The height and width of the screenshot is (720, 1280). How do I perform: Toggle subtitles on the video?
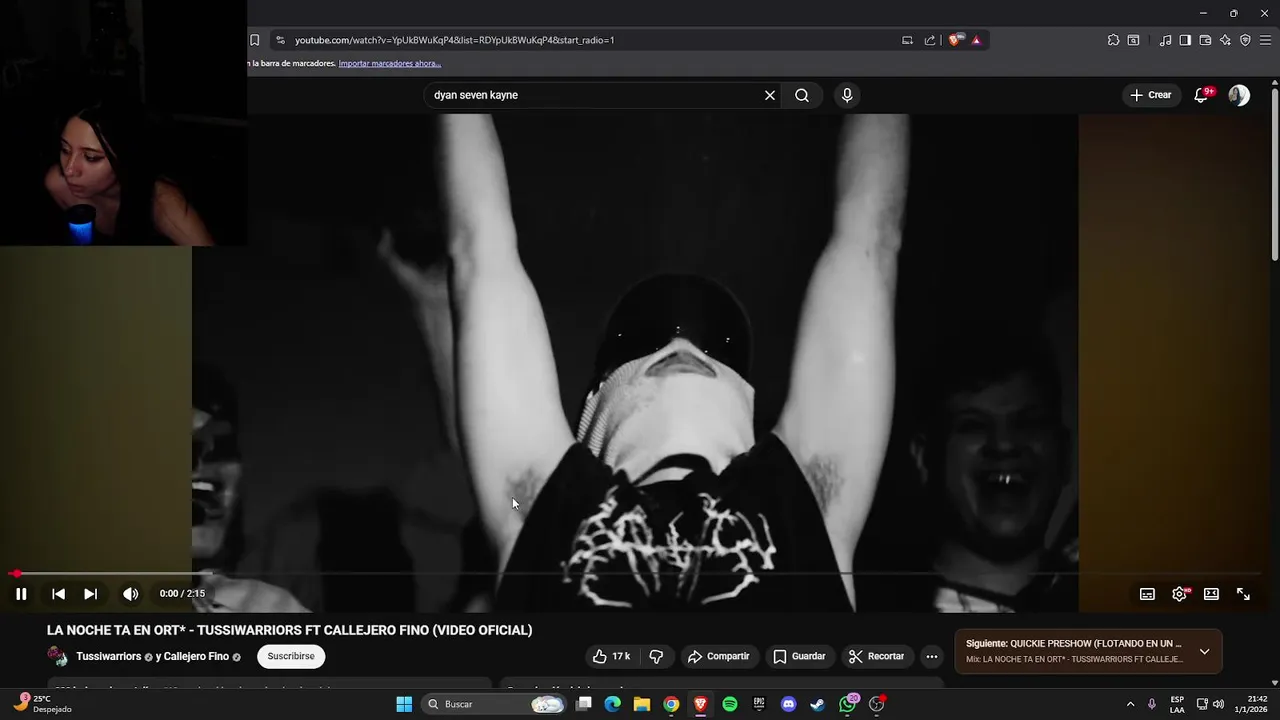point(1147,594)
